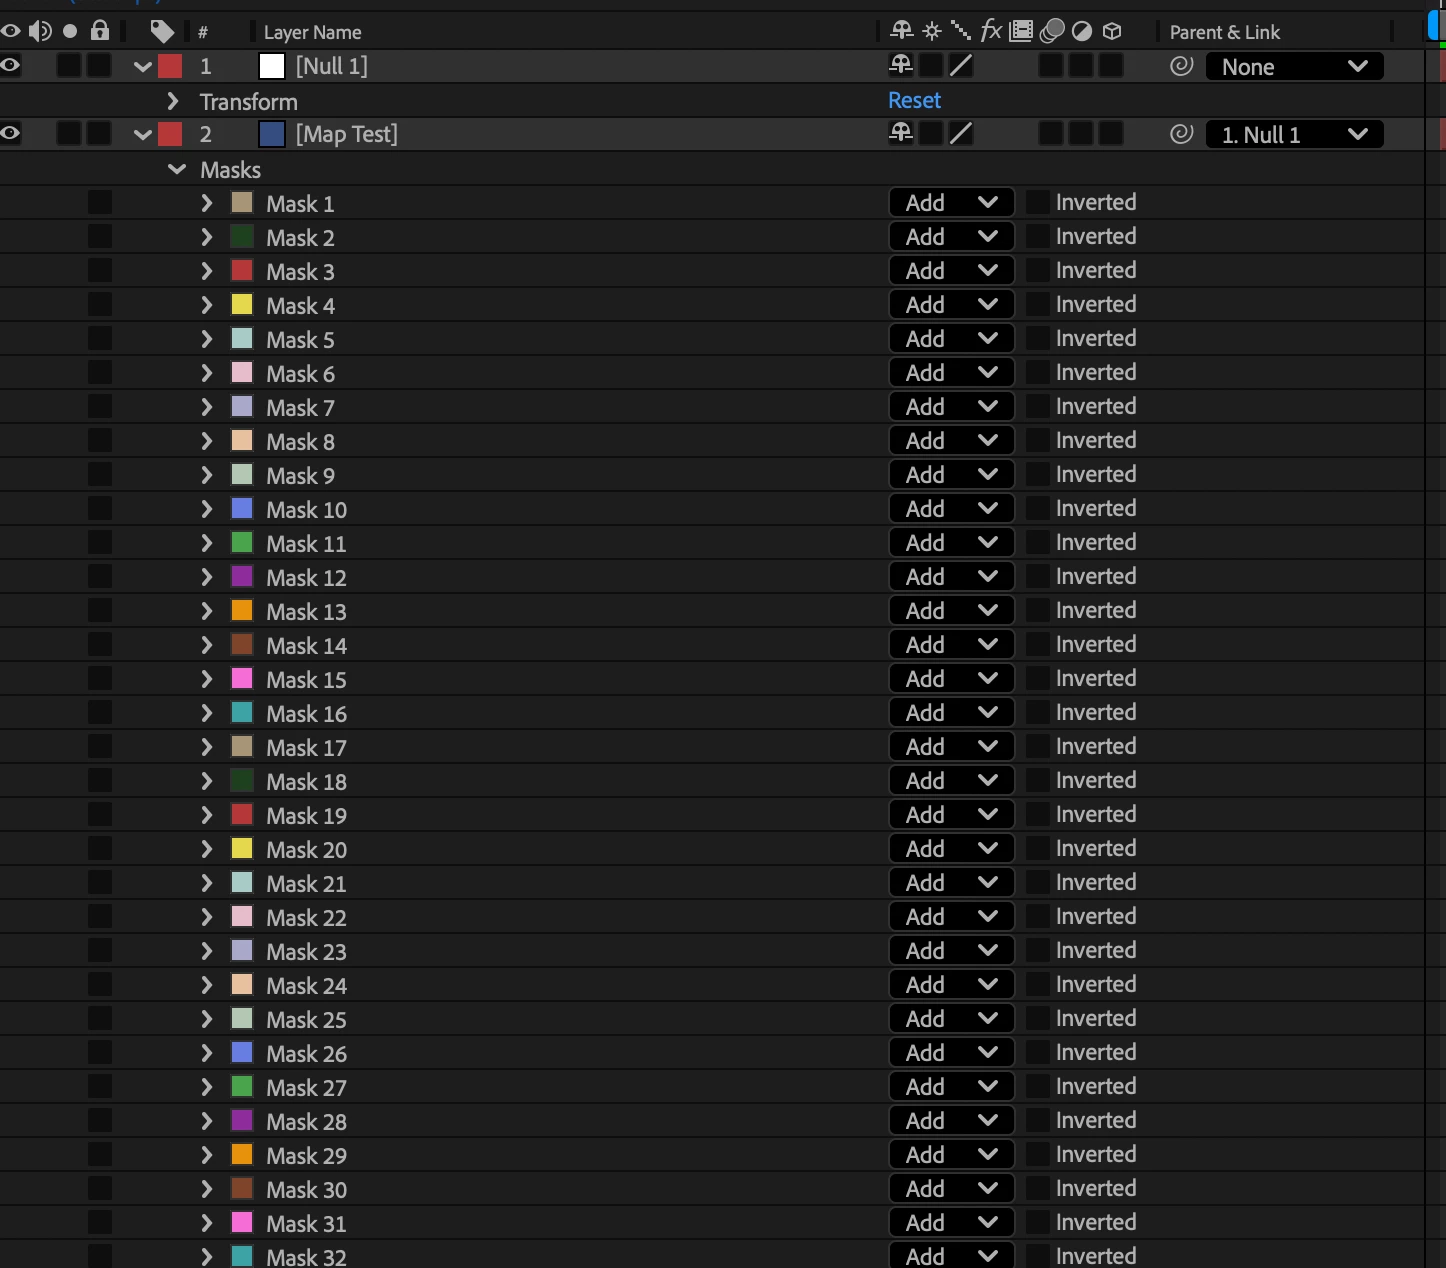
Task: Expand Mask 4 properties
Action: coord(207,305)
